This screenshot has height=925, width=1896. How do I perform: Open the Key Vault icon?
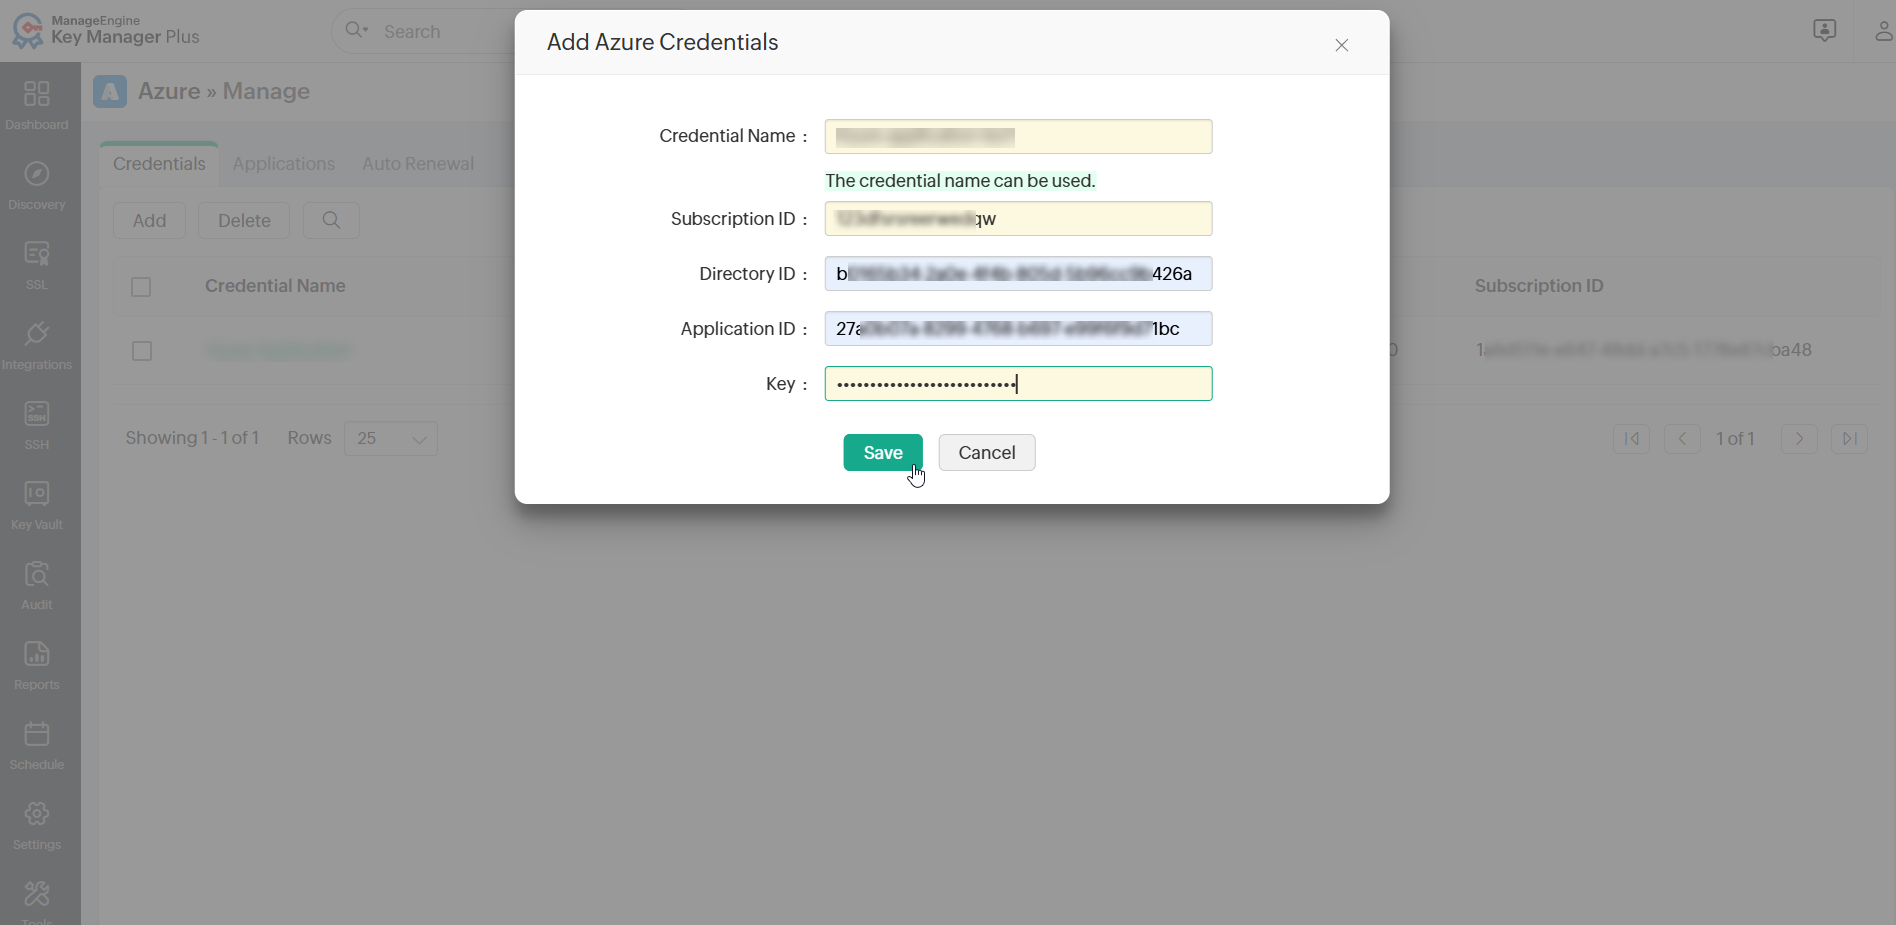pos(37,494)
